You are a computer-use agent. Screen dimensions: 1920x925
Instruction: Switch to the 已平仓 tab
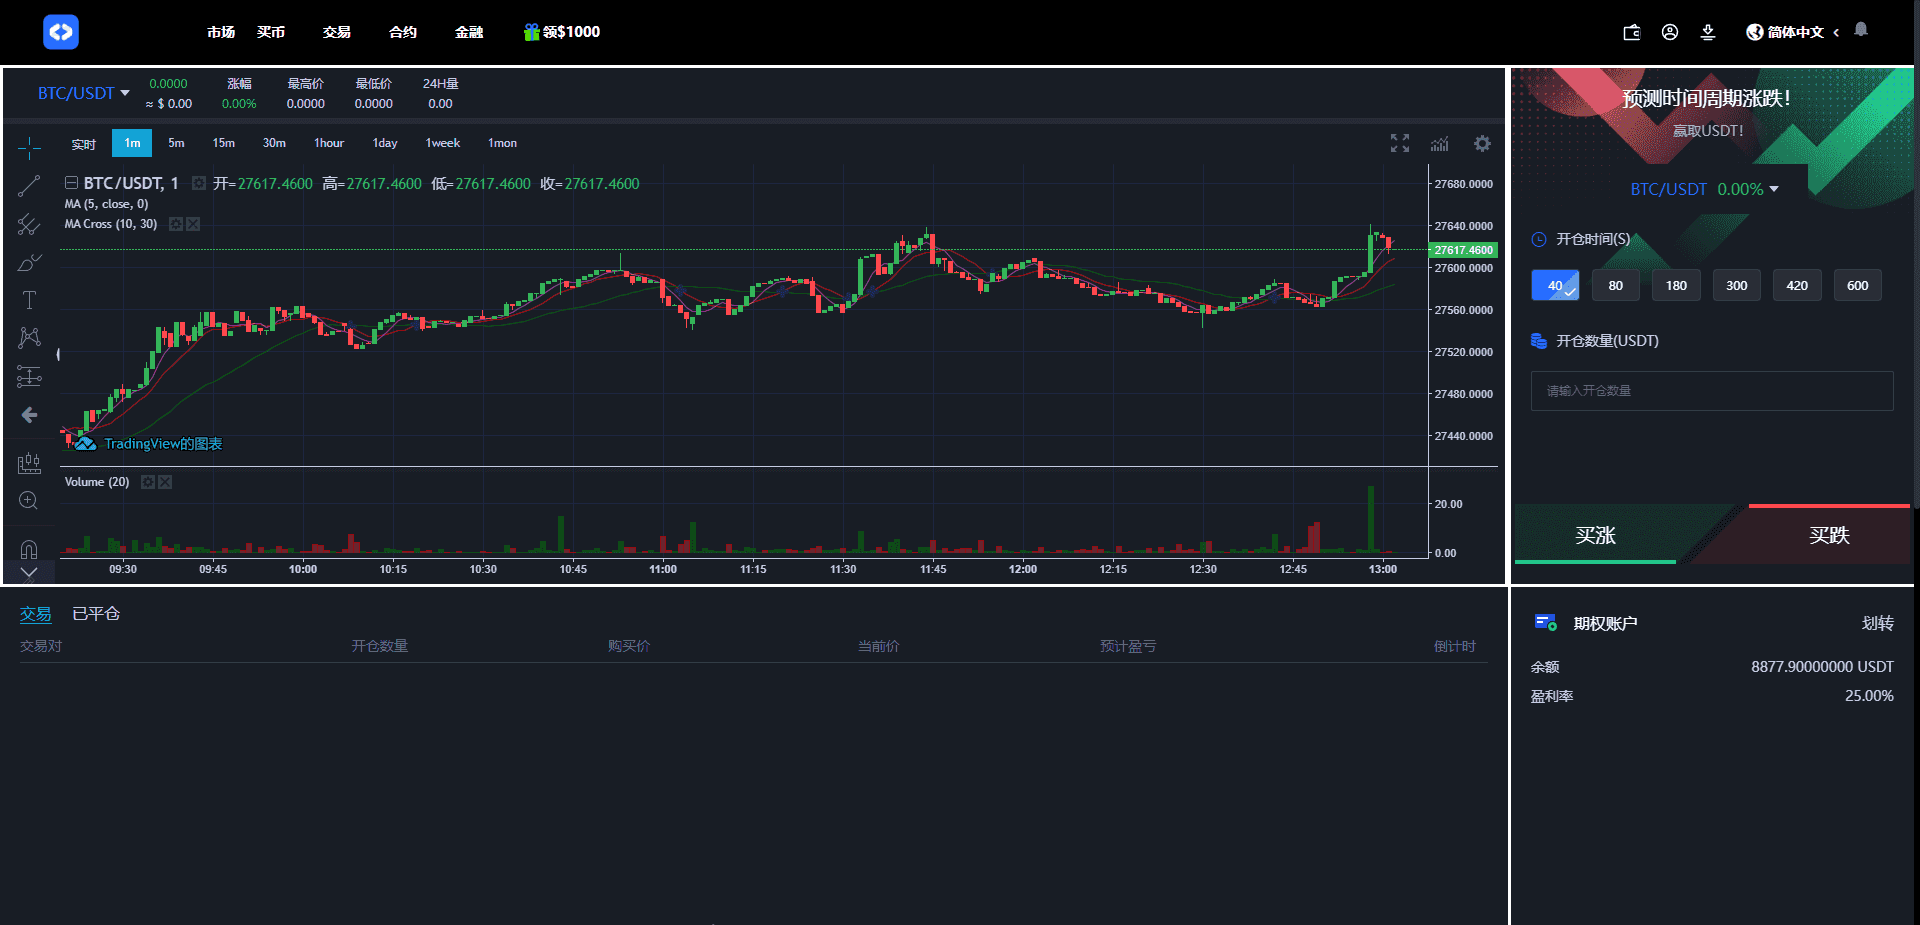click(96, 614)
